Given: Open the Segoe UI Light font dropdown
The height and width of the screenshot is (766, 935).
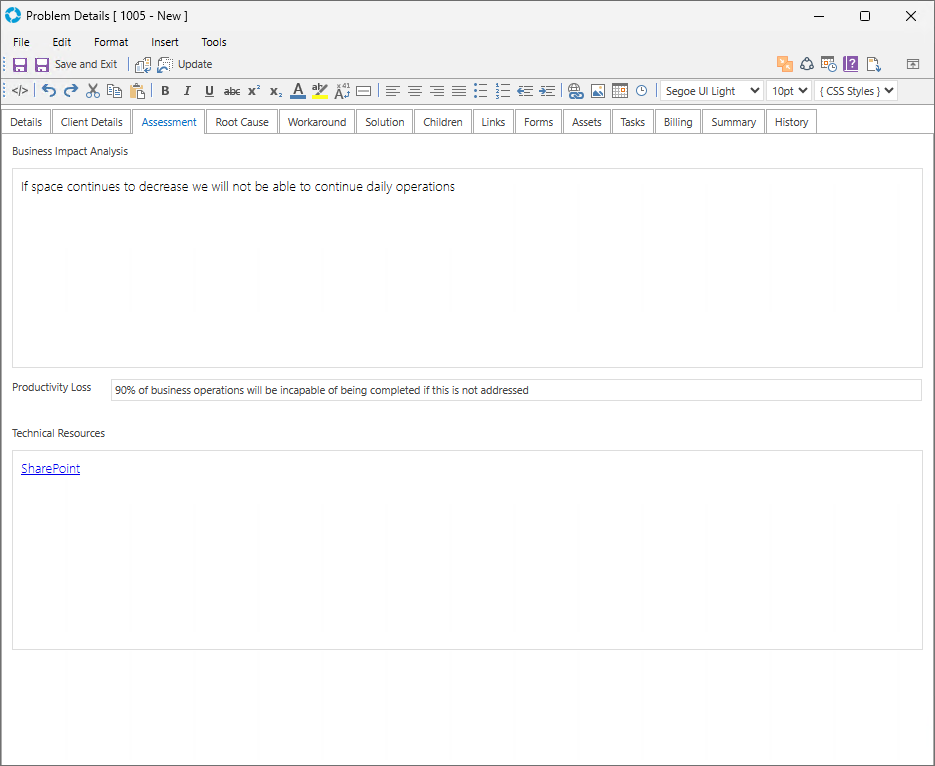Looking at the screenshot, I should [x=711, y=91].
